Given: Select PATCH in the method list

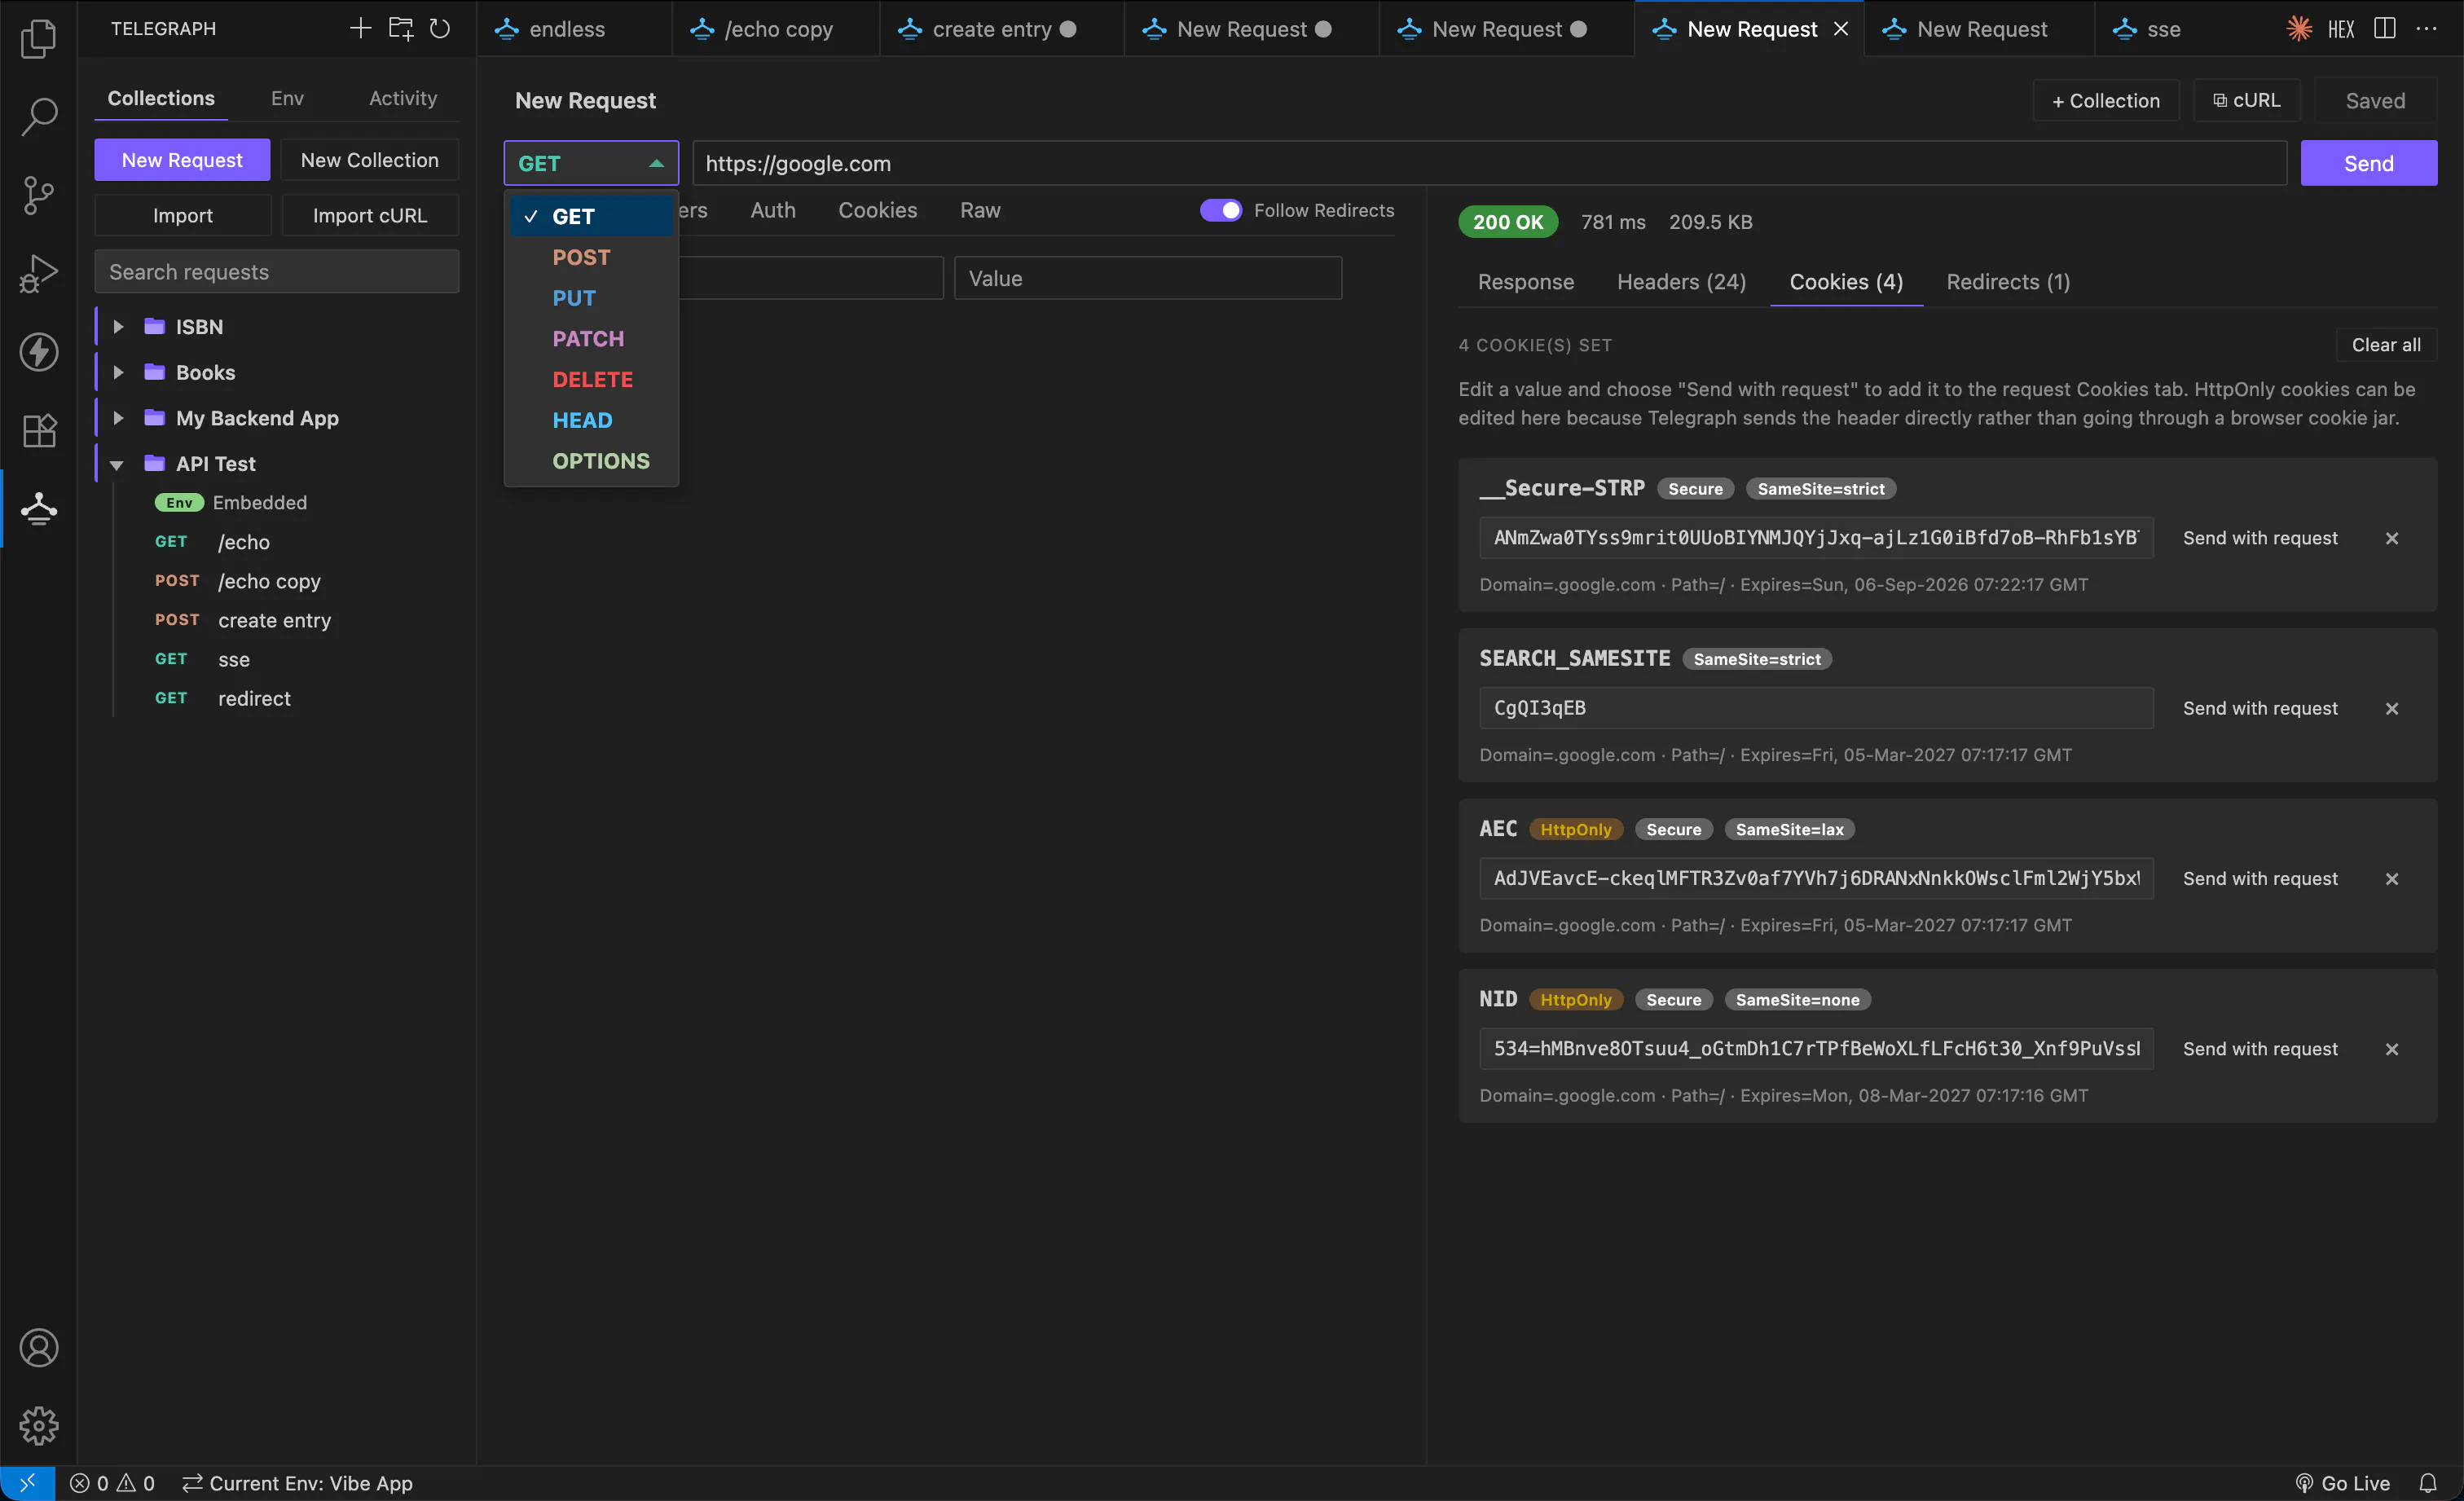Looking at the screenshot, I should [x=590, y=339].
